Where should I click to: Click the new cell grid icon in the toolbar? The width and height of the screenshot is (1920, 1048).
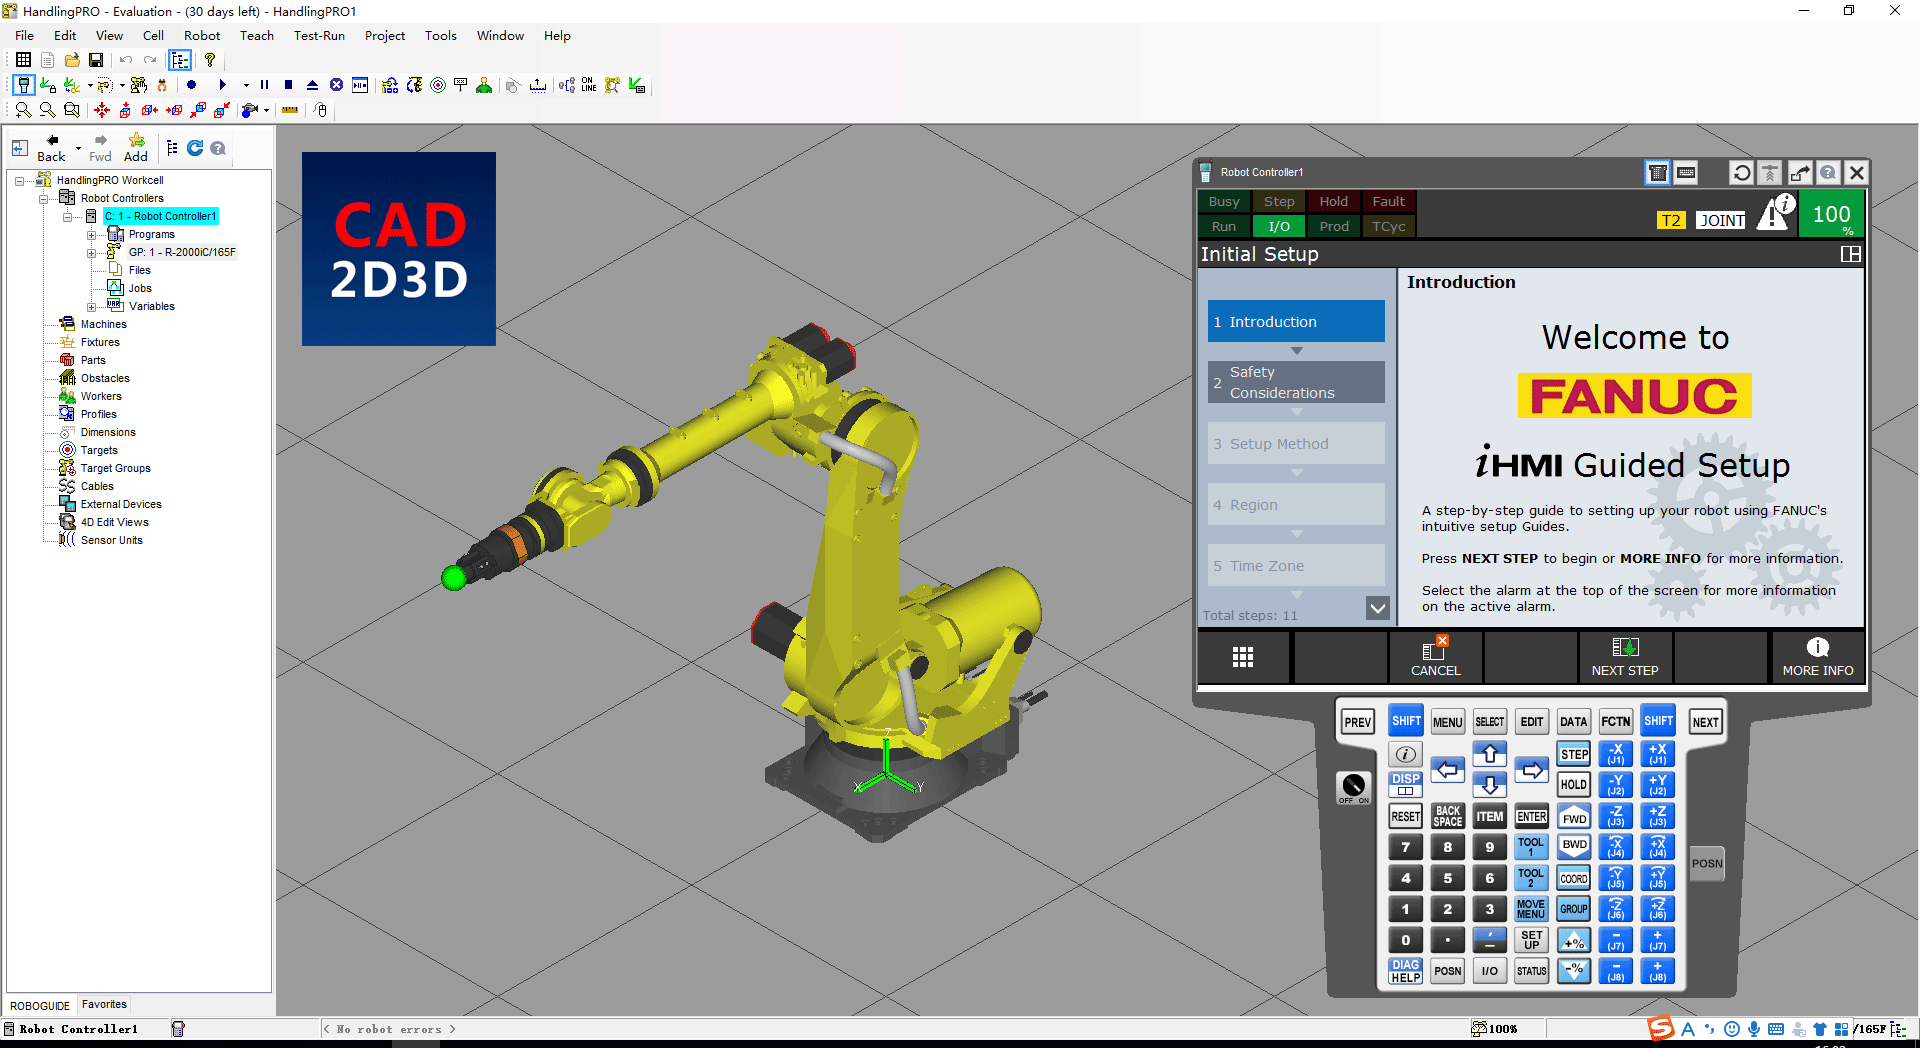23,60
